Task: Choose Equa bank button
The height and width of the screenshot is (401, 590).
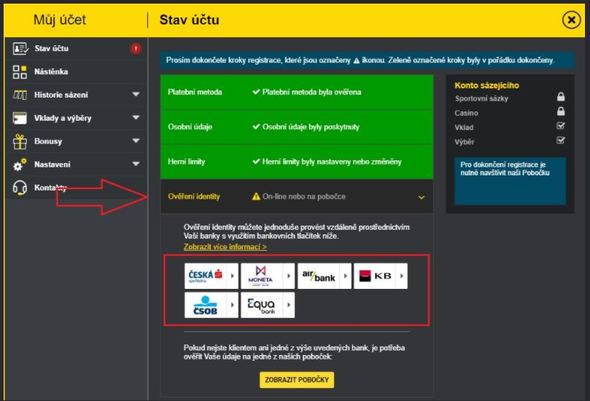Action: pyautogui.click(x=268, y=305)
